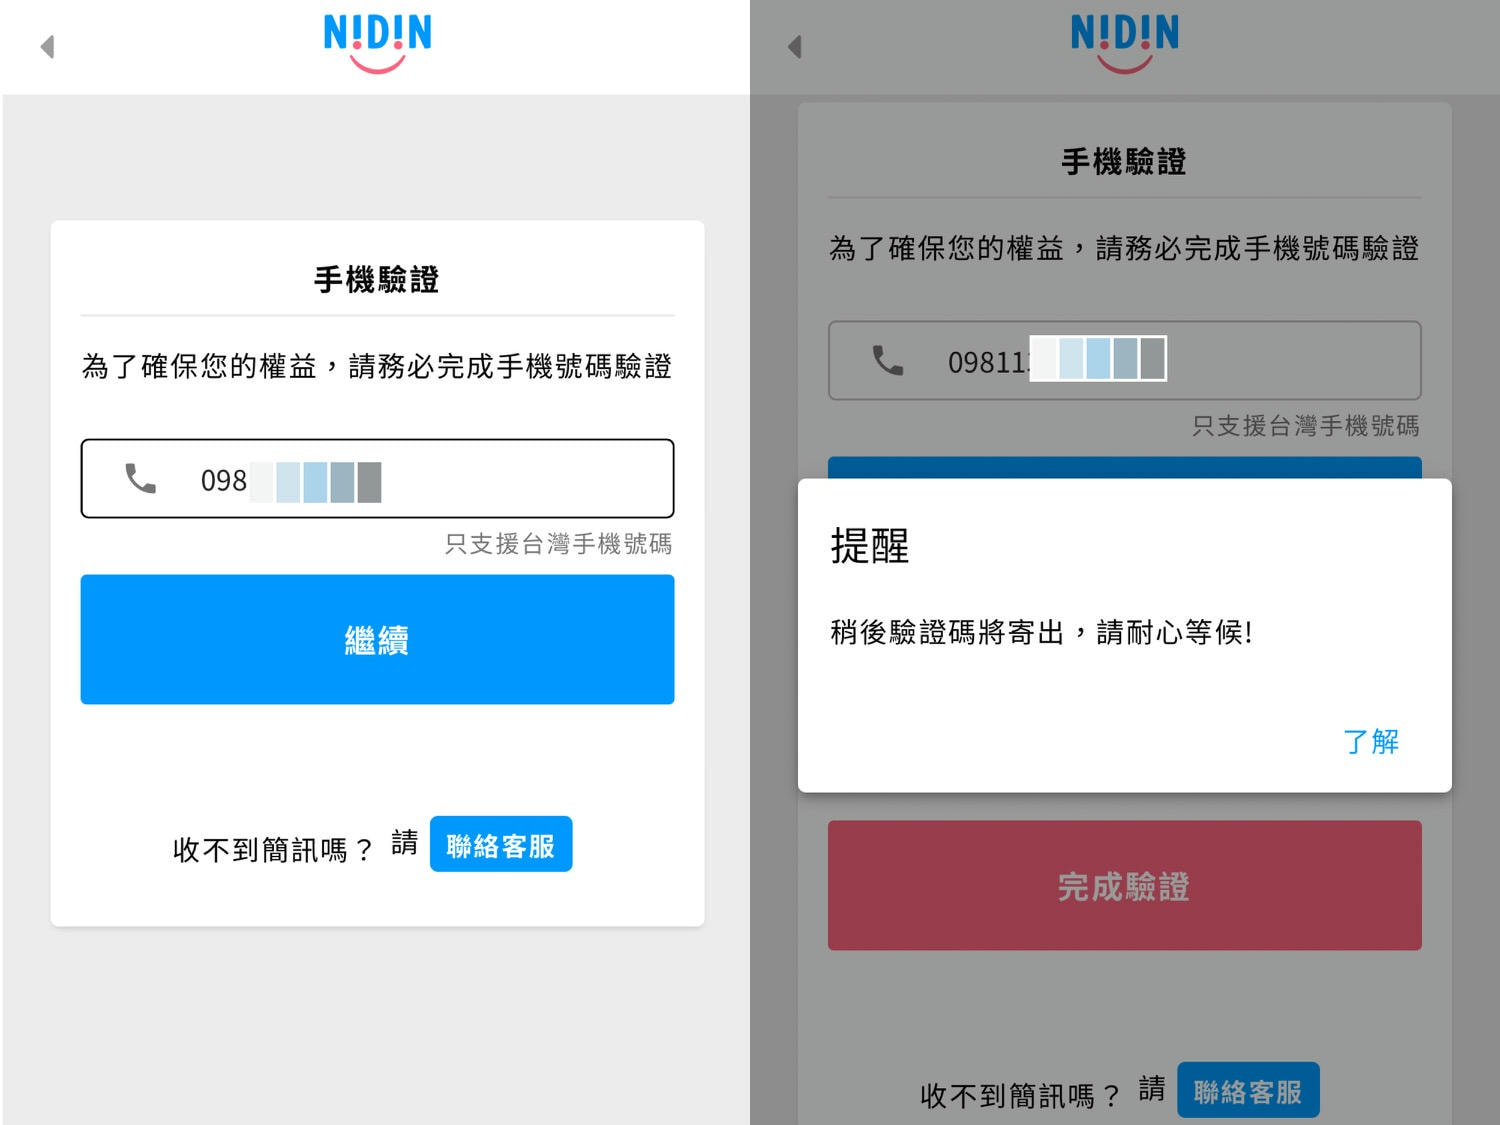Contact support via left 聯絡客服 button
The height and width of the screenshot is (1125, 1500).
pos(501,844)
